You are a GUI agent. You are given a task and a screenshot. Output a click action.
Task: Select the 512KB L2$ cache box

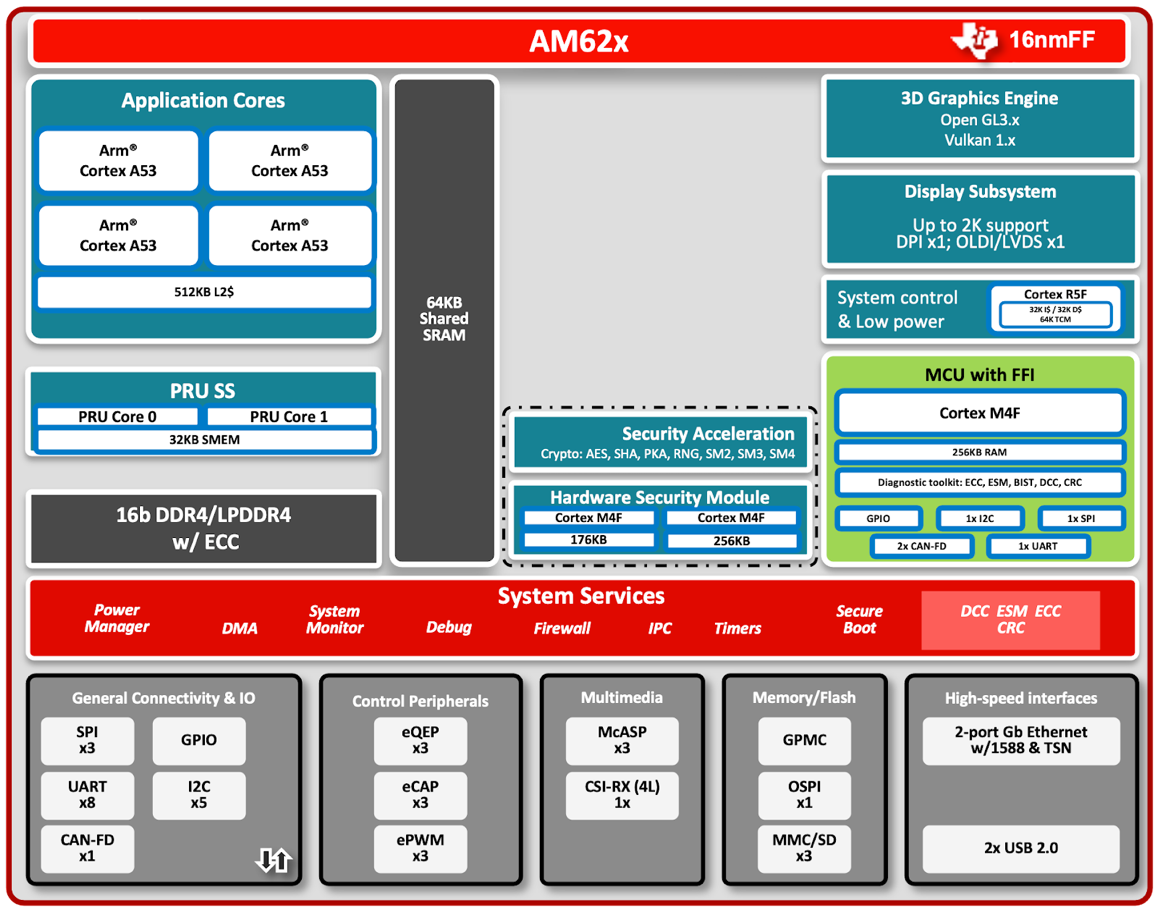coord(204,292)
